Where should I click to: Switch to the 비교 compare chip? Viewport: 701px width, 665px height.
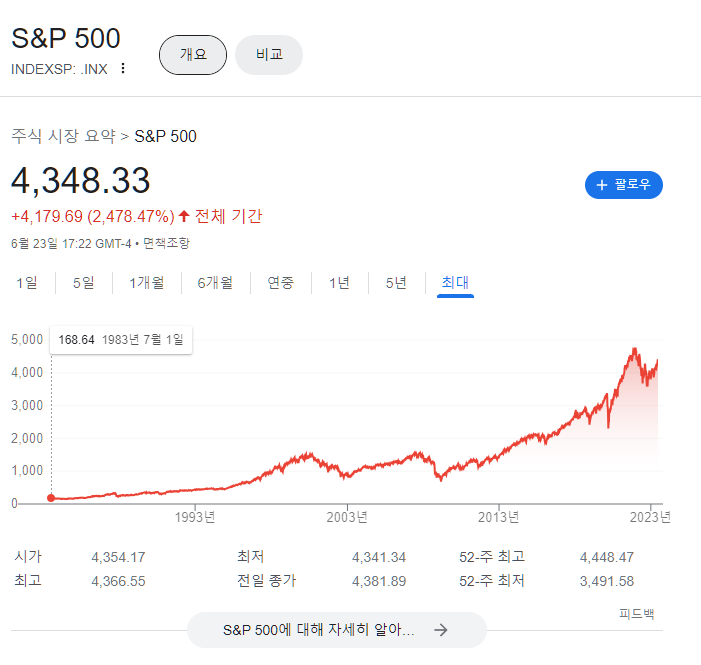coord(269,55)
